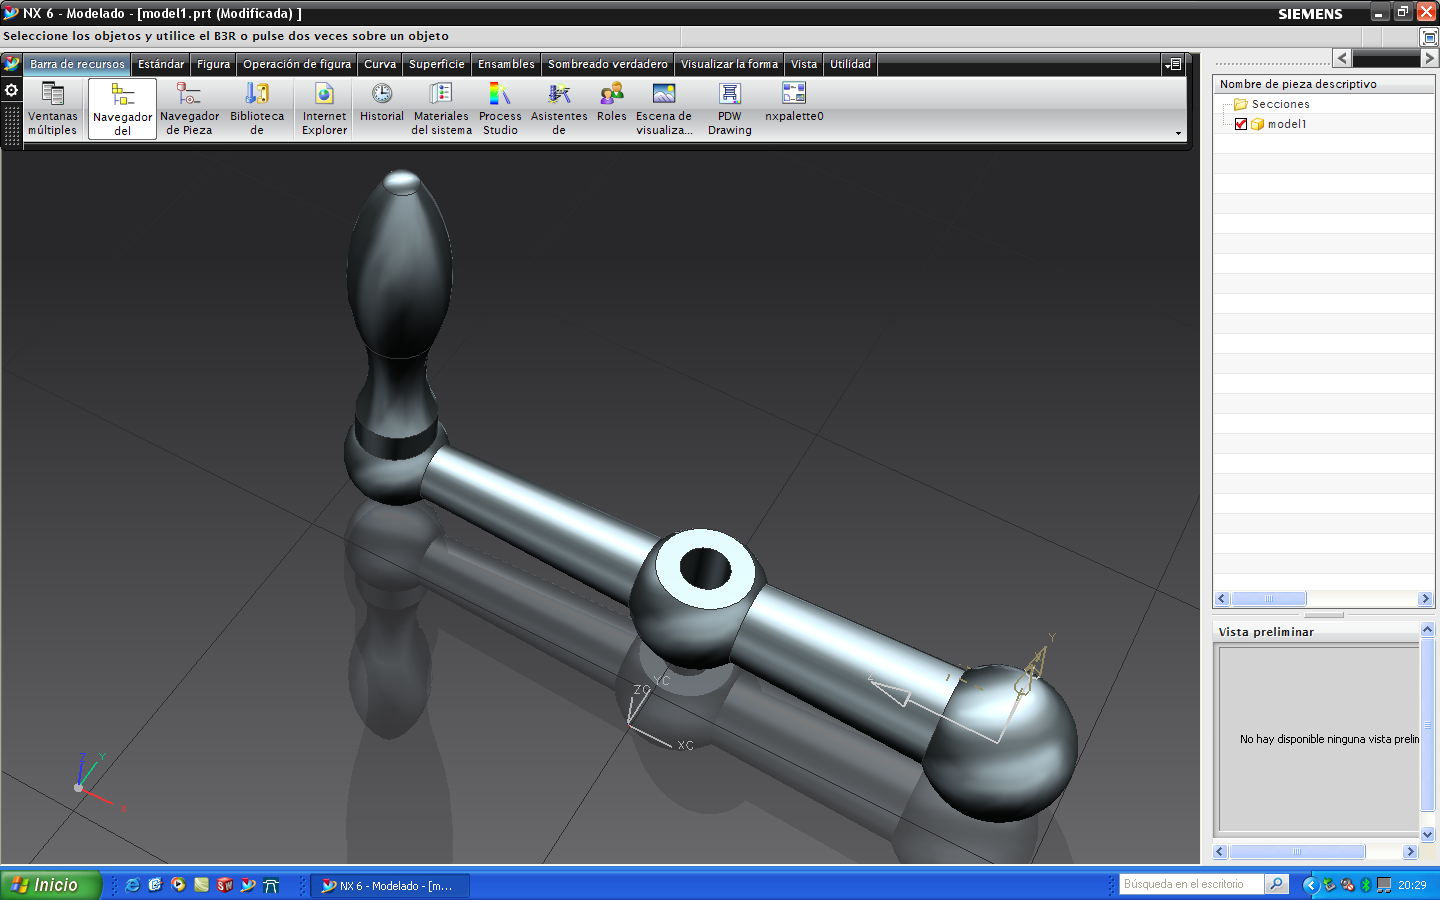Screen dimensions: 1440x900
Task: Click horizontal scrollbar thumb in Vista preliminar
Action: (x=1297, y=852)
